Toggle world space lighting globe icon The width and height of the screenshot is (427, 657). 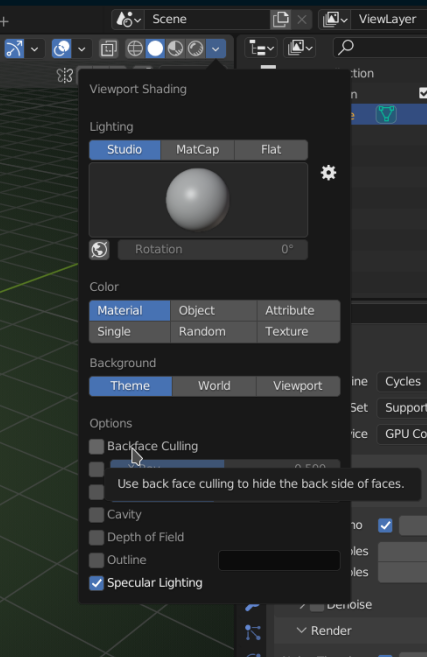tap(99, 250)
